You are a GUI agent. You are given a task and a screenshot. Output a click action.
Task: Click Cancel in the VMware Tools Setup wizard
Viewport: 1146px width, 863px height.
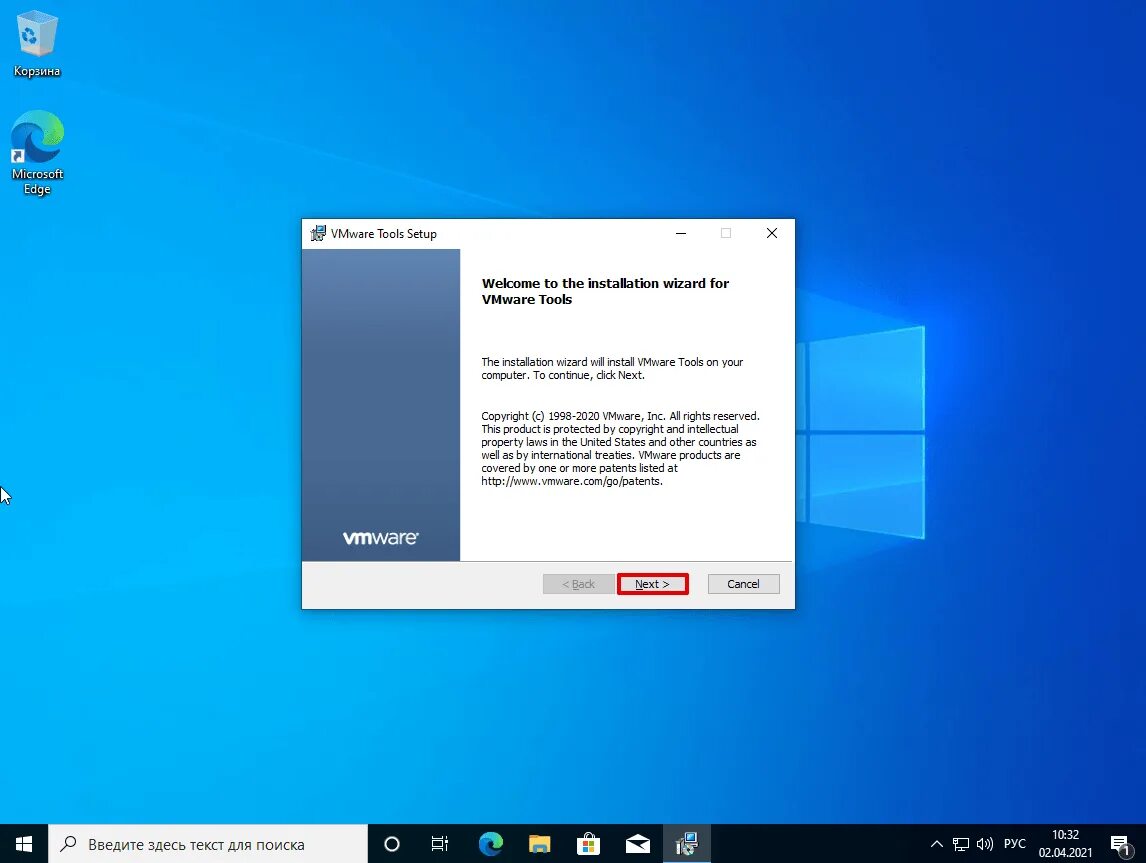coord(743,584)
